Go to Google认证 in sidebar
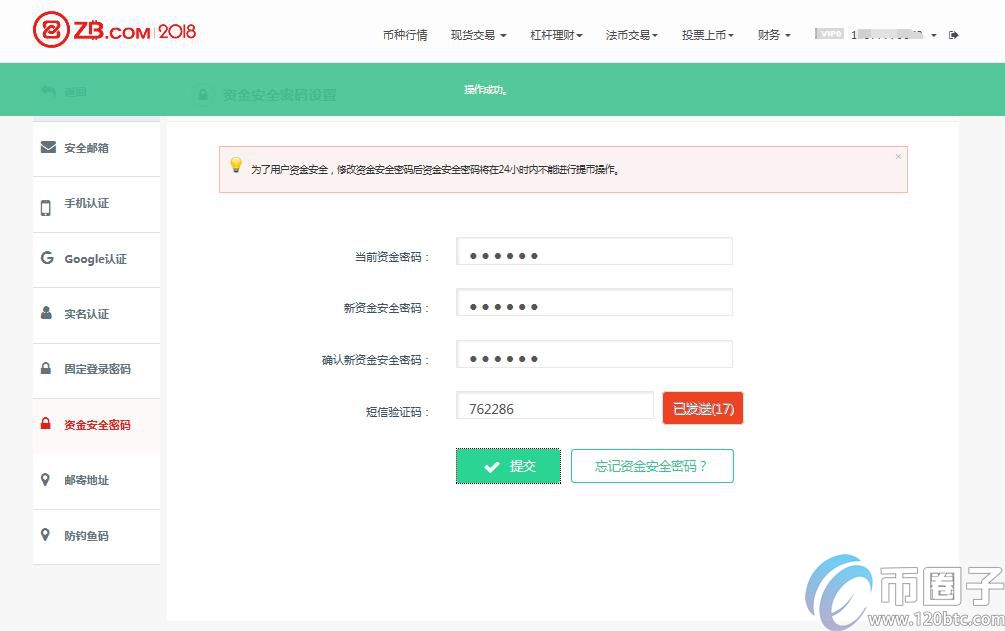The width and height of the screenshot is (1005, 631). (96, 260)
